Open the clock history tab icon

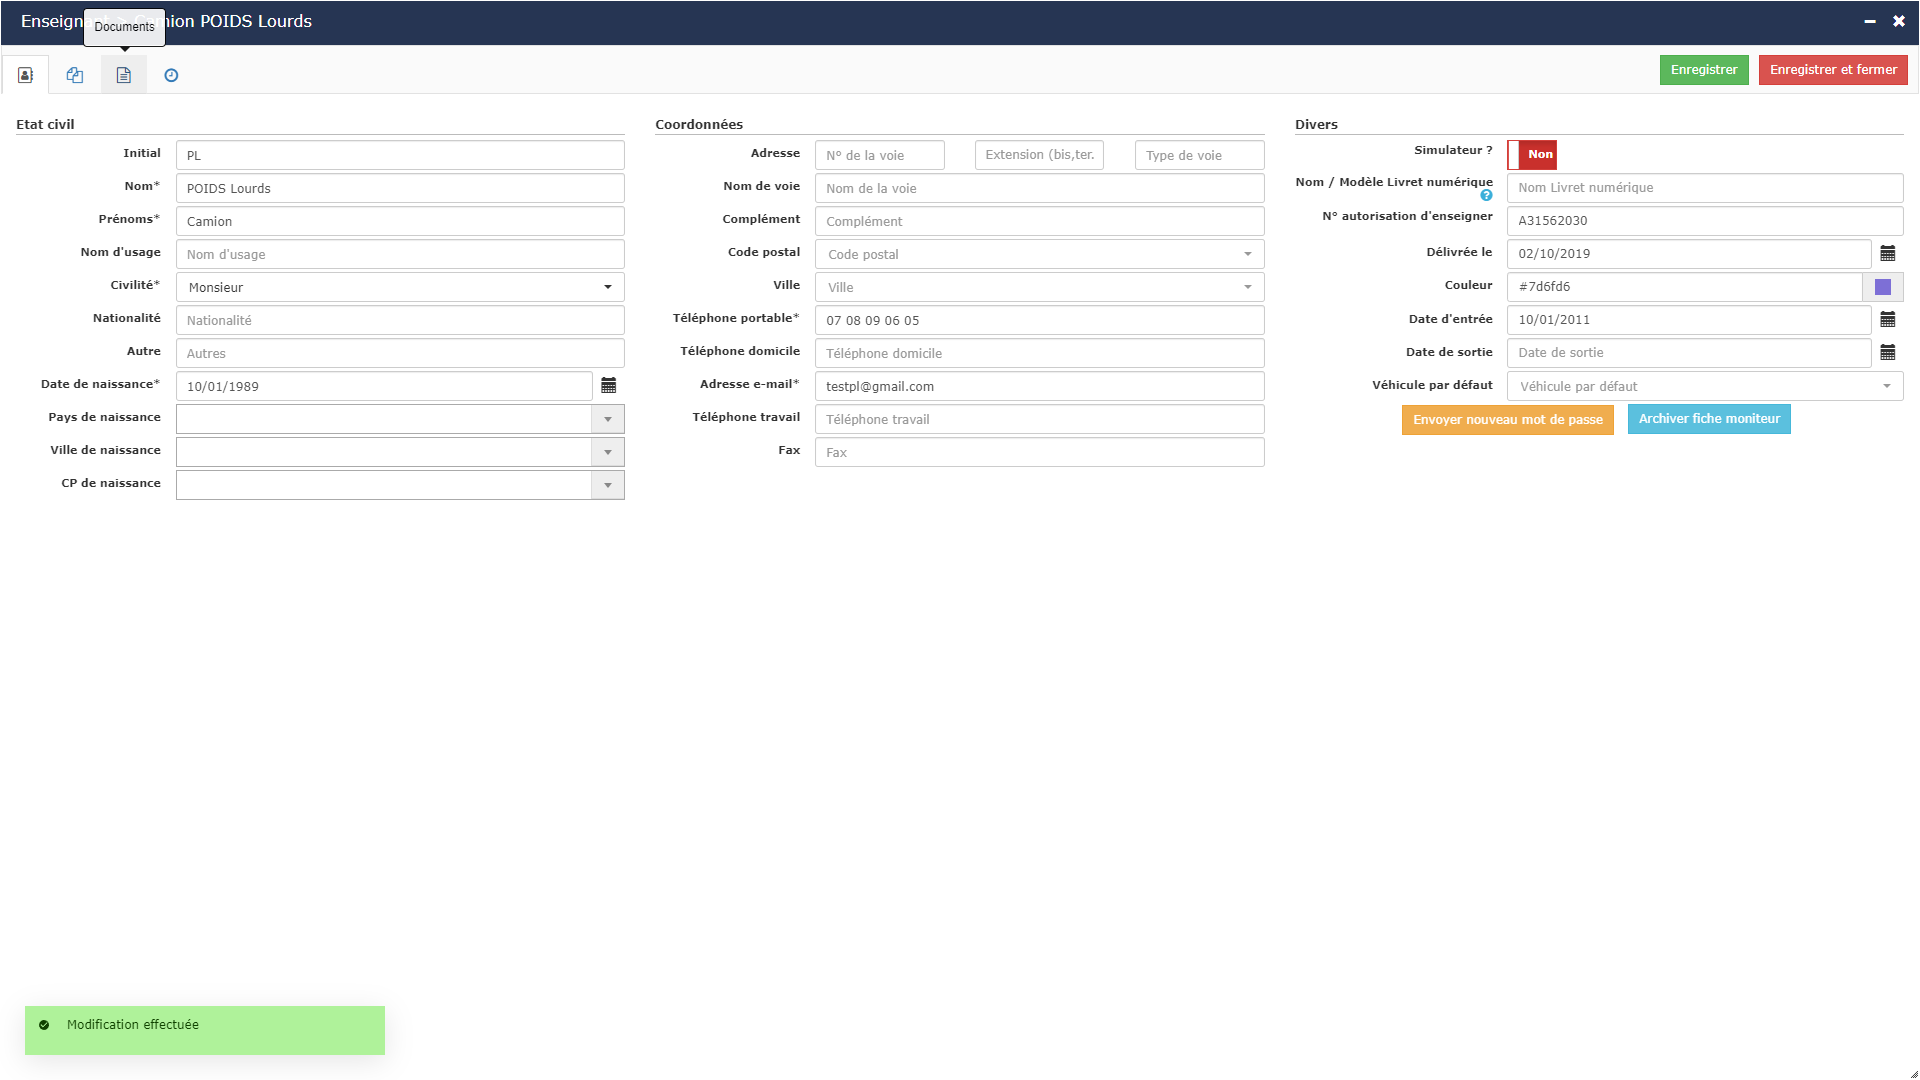(x=171, y=75)
